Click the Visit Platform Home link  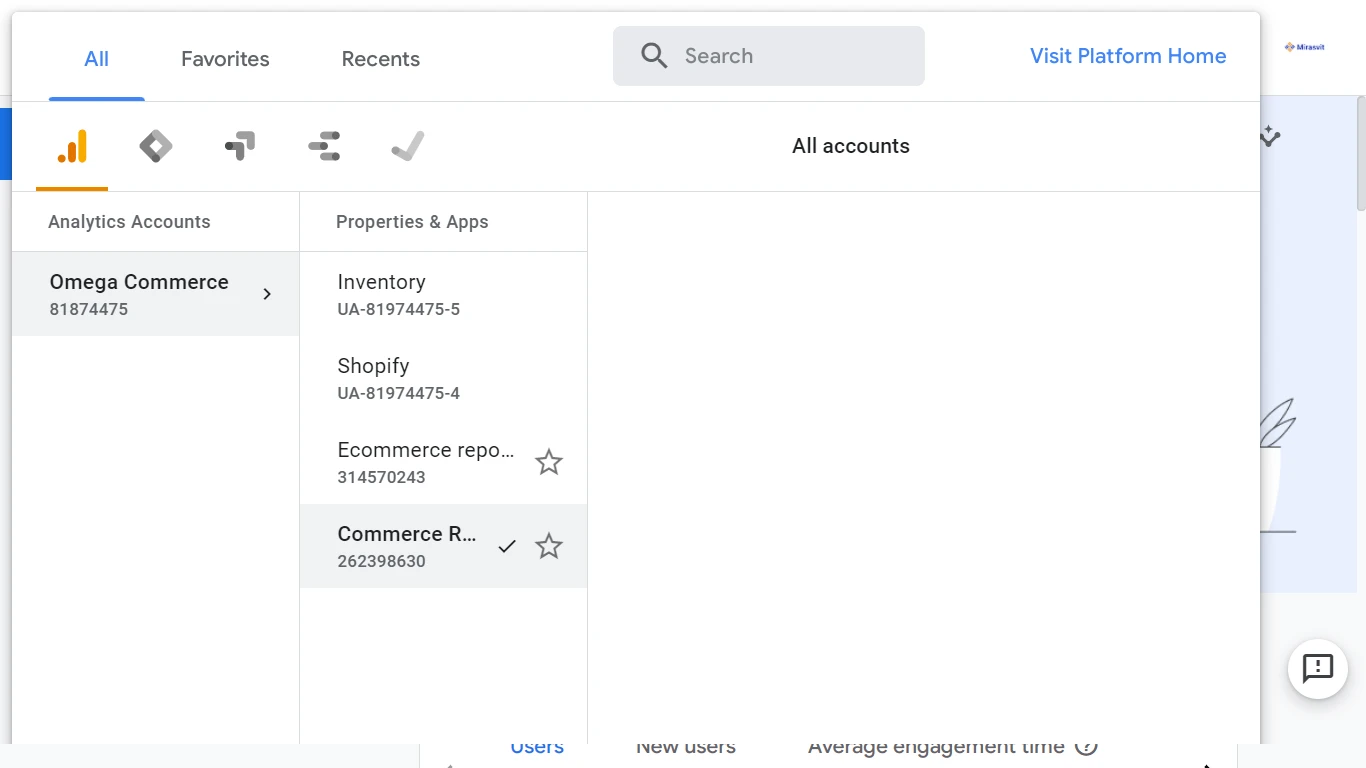pos(1127,56)
